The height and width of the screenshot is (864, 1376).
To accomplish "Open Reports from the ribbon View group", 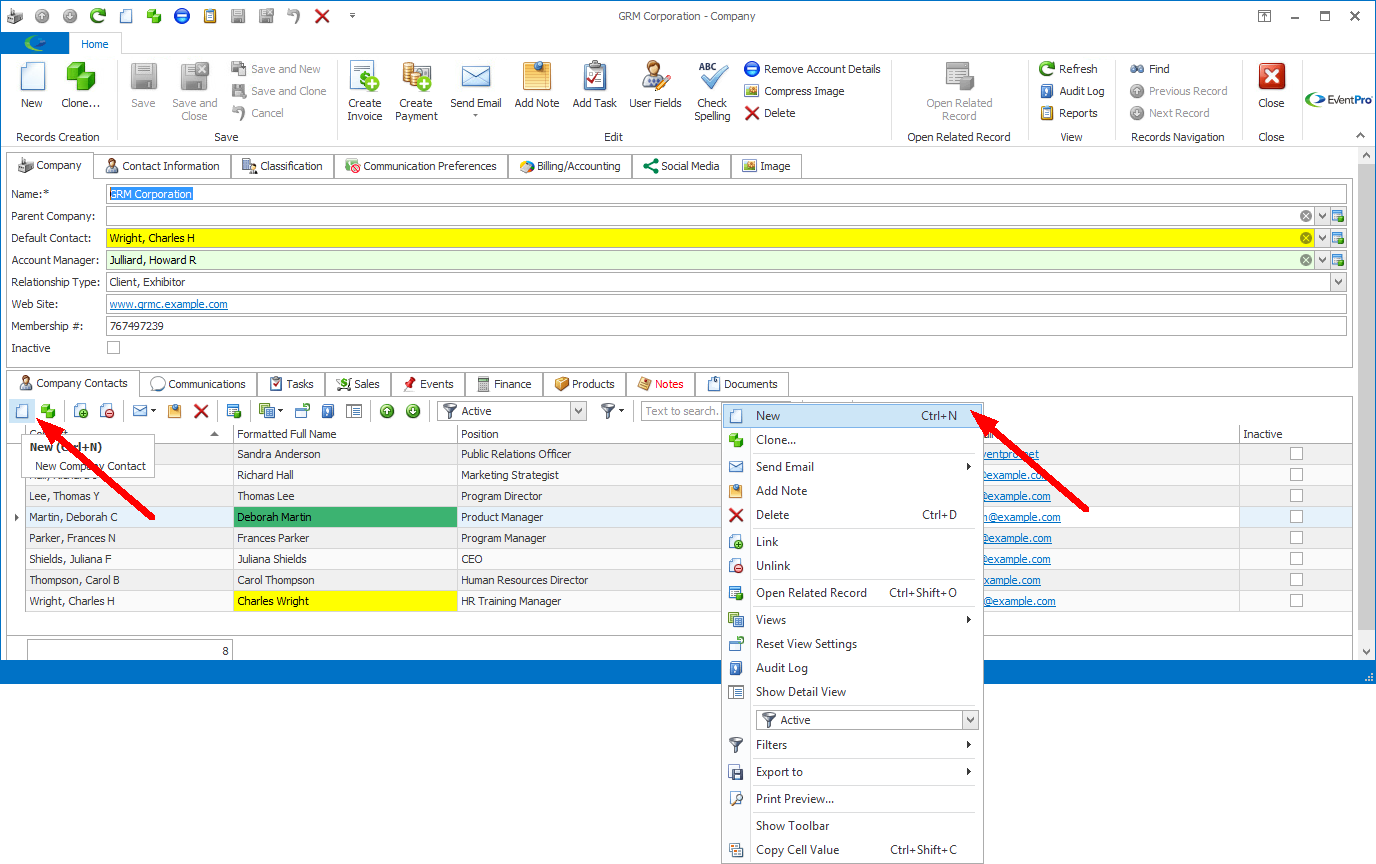I will (x=1068, y=113).
